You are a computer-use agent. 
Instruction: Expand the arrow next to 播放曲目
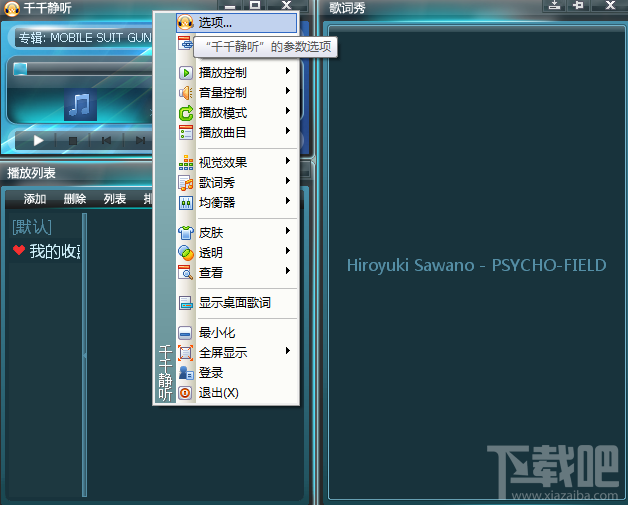tap(288, 131)
